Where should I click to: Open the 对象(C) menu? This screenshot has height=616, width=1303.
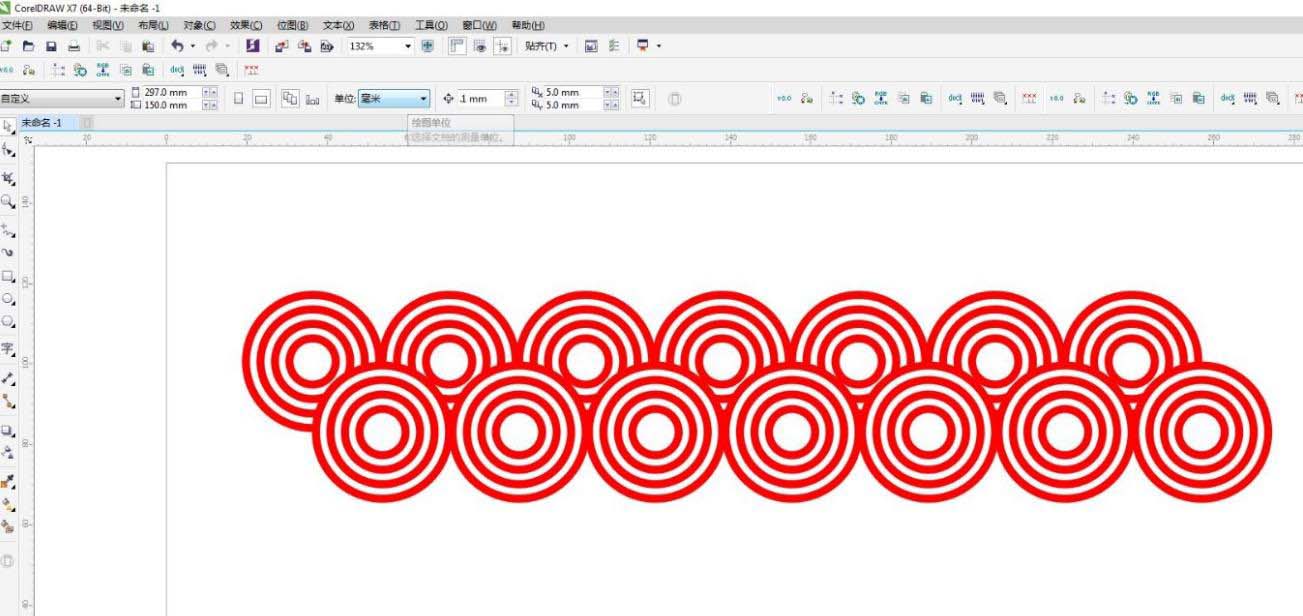tap(199, 25)
